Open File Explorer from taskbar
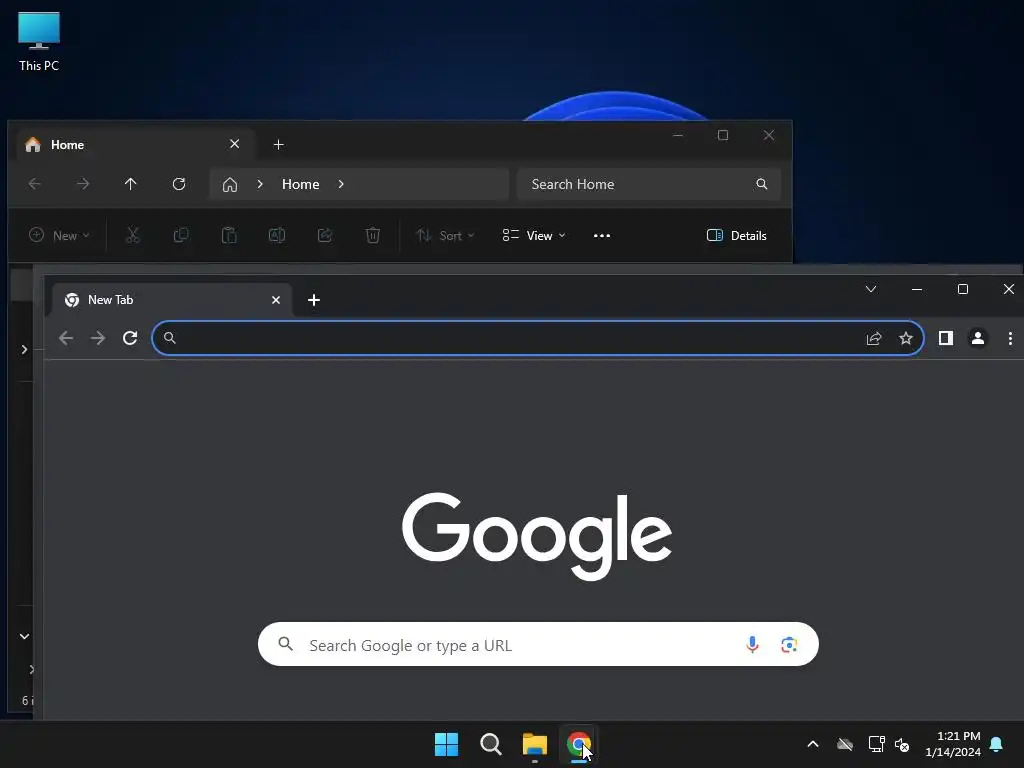Image resolution: width=1024 pixels, height=768 pixels. click(x=535, y=744)
